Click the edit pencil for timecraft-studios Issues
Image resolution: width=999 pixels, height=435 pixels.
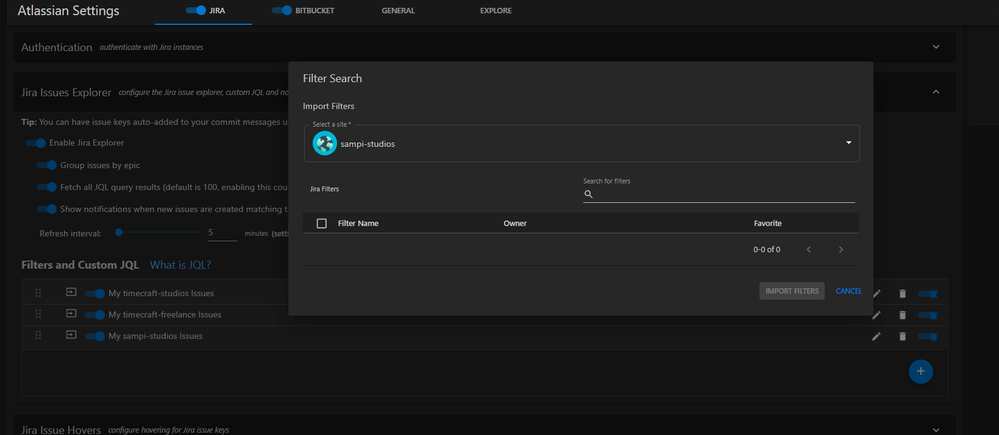click(877, 294)
